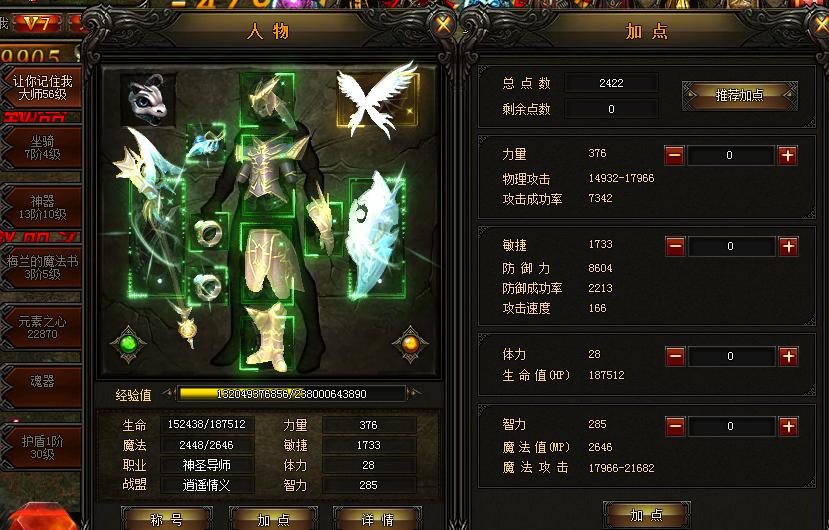This screenshot has height=530, width=829.
Task: Select the large shield equipment slot
Action: (377, 238)
